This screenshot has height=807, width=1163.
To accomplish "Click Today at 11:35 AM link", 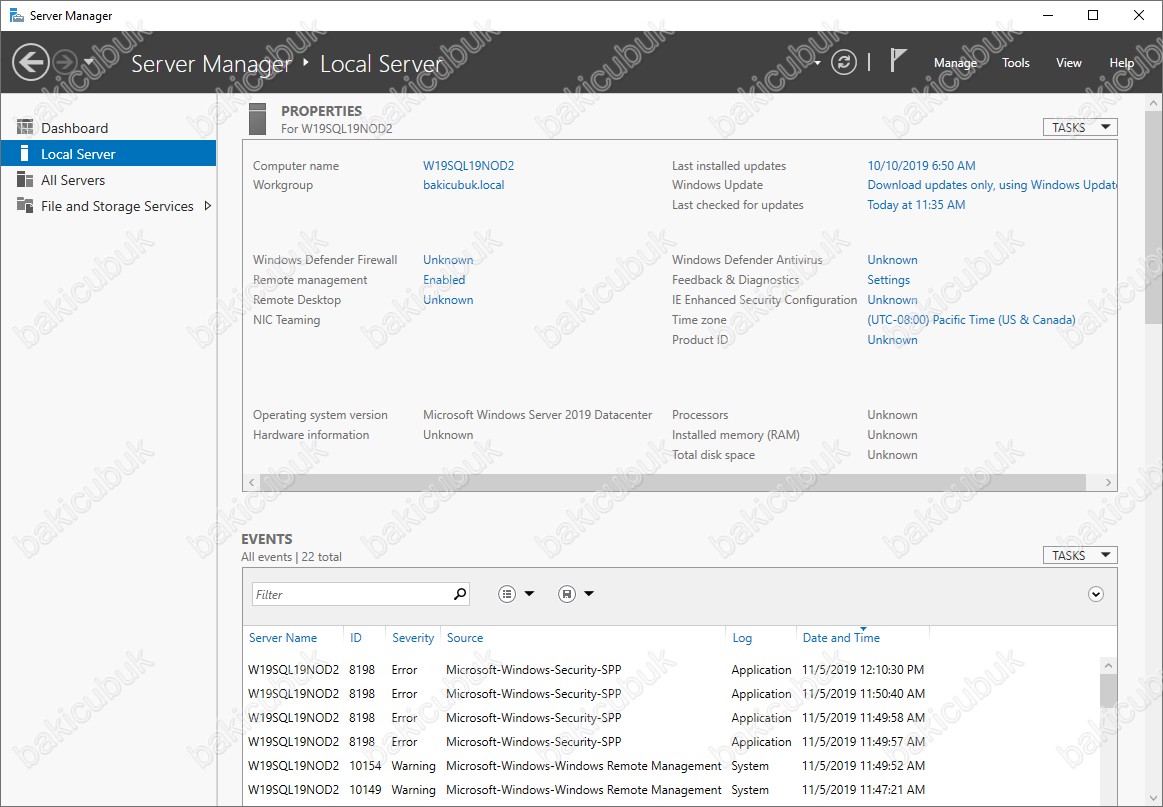I will (x=916, y=205).
